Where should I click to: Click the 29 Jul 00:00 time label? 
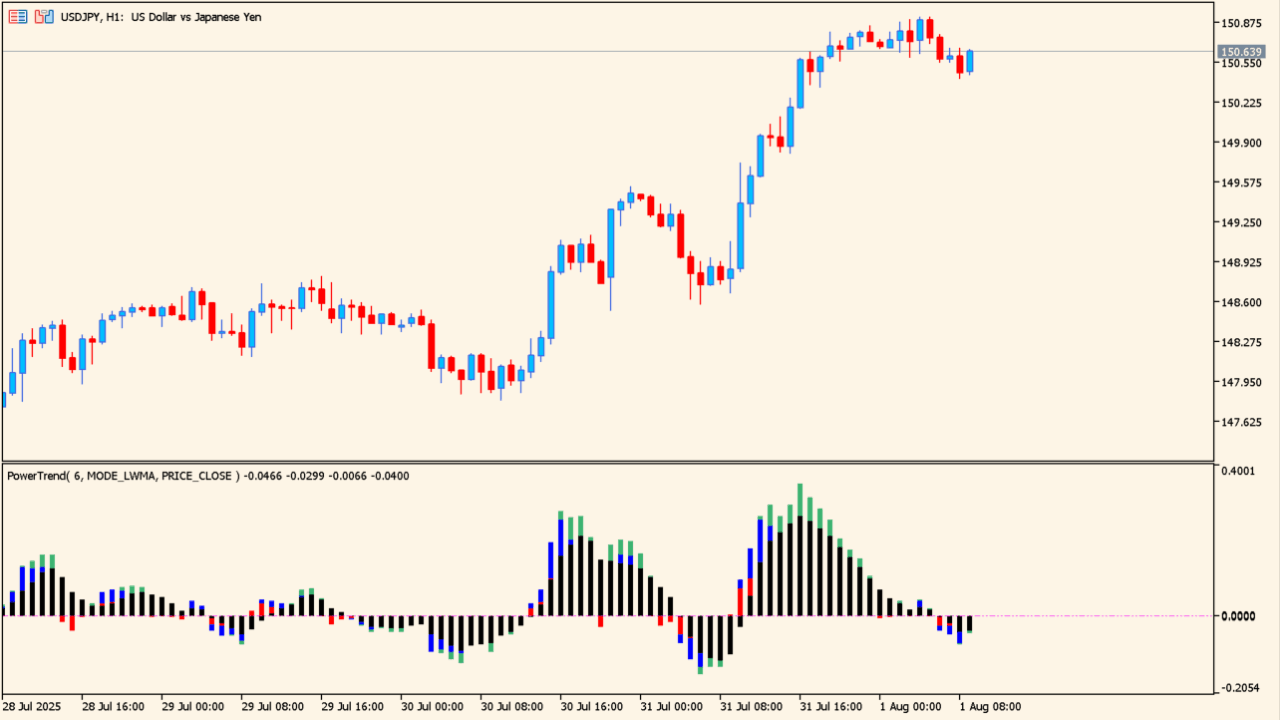pos(193,706)
